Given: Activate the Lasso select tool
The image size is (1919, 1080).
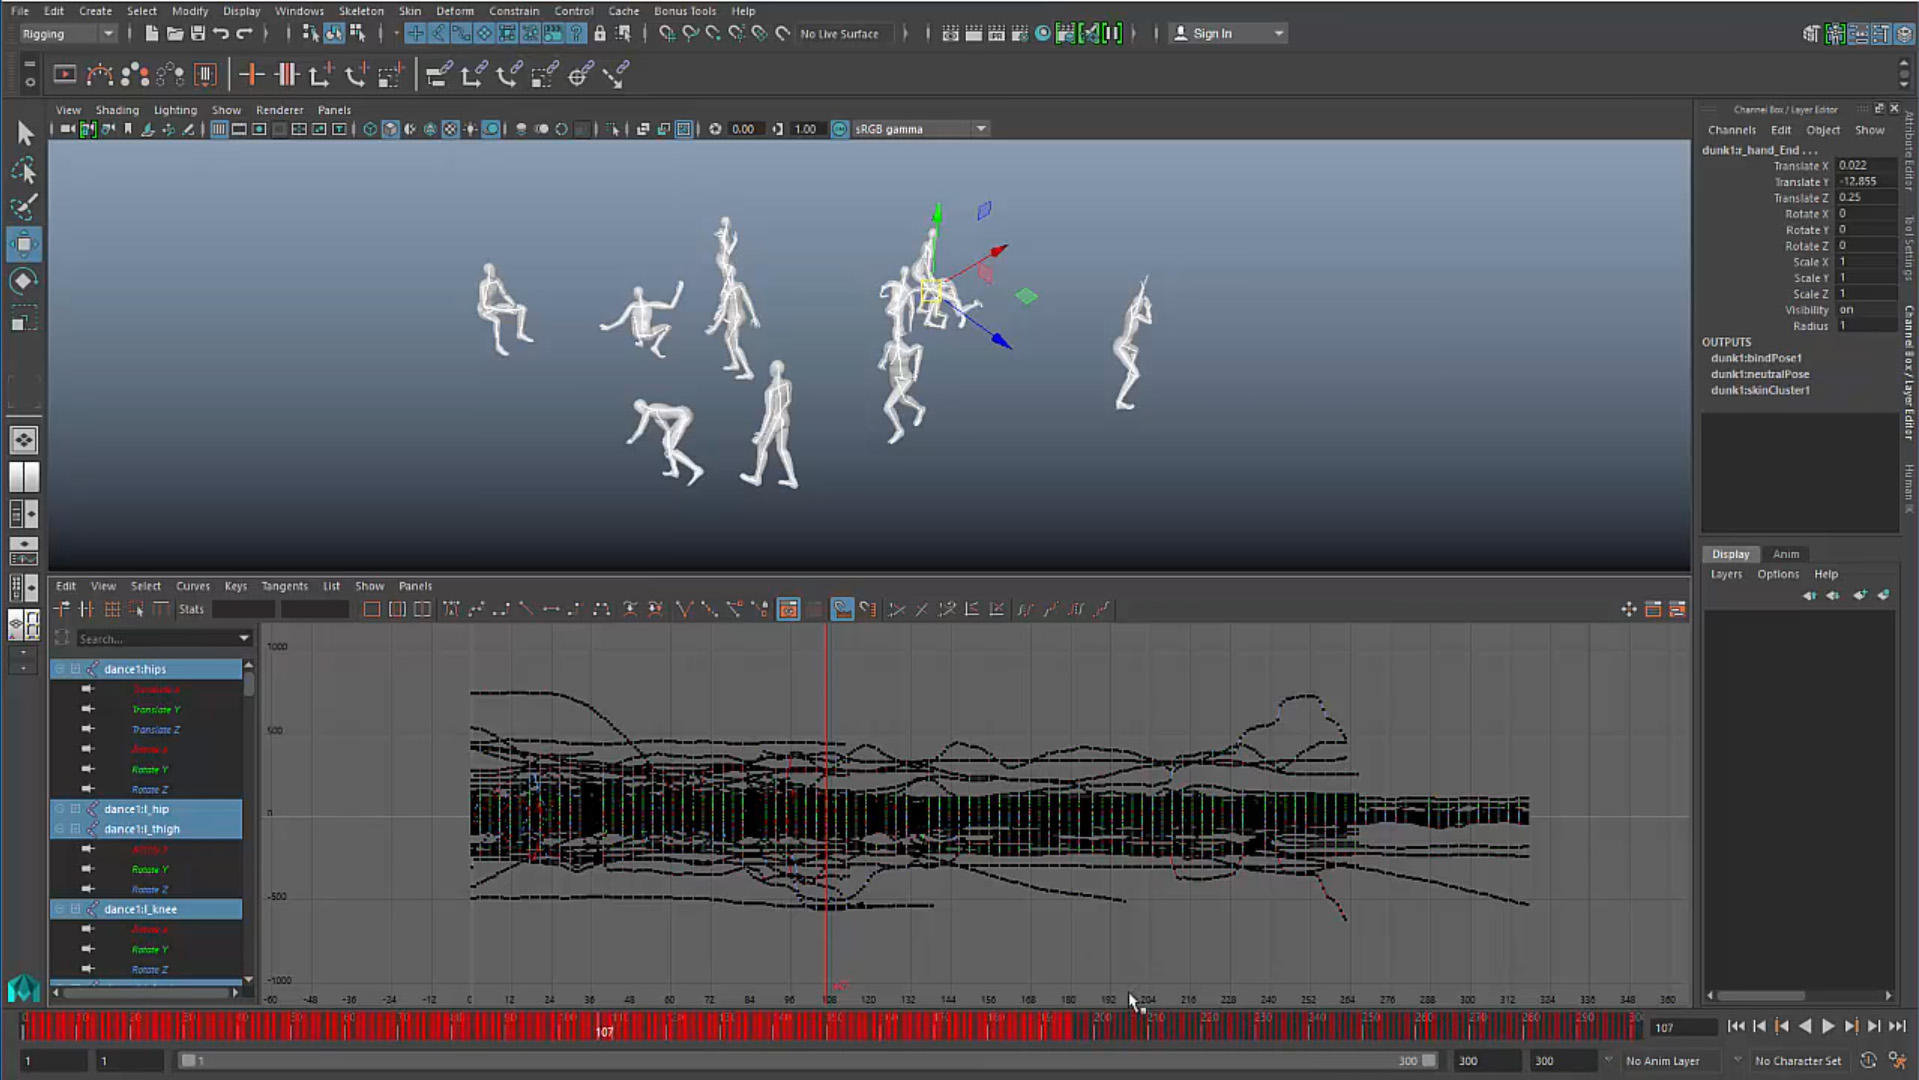Looking at the screenshot, I should [24, 171].
